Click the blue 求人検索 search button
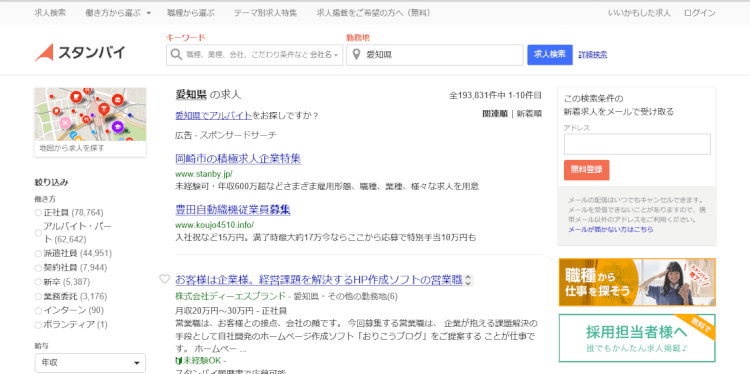The image size is (750, 374). click(550, 55)
